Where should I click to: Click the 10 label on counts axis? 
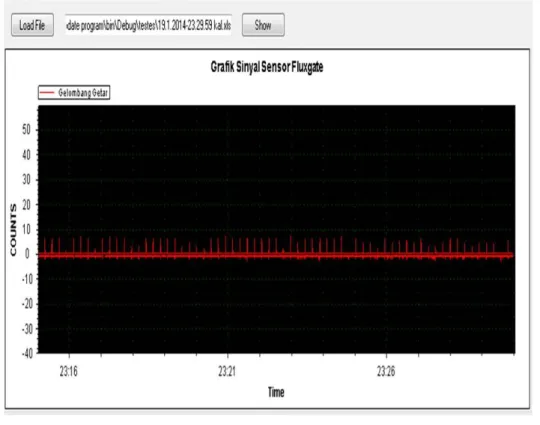pos(27,230)
